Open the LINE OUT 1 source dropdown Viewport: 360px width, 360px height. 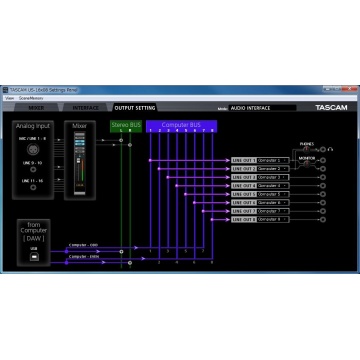[x=273, y=160]
